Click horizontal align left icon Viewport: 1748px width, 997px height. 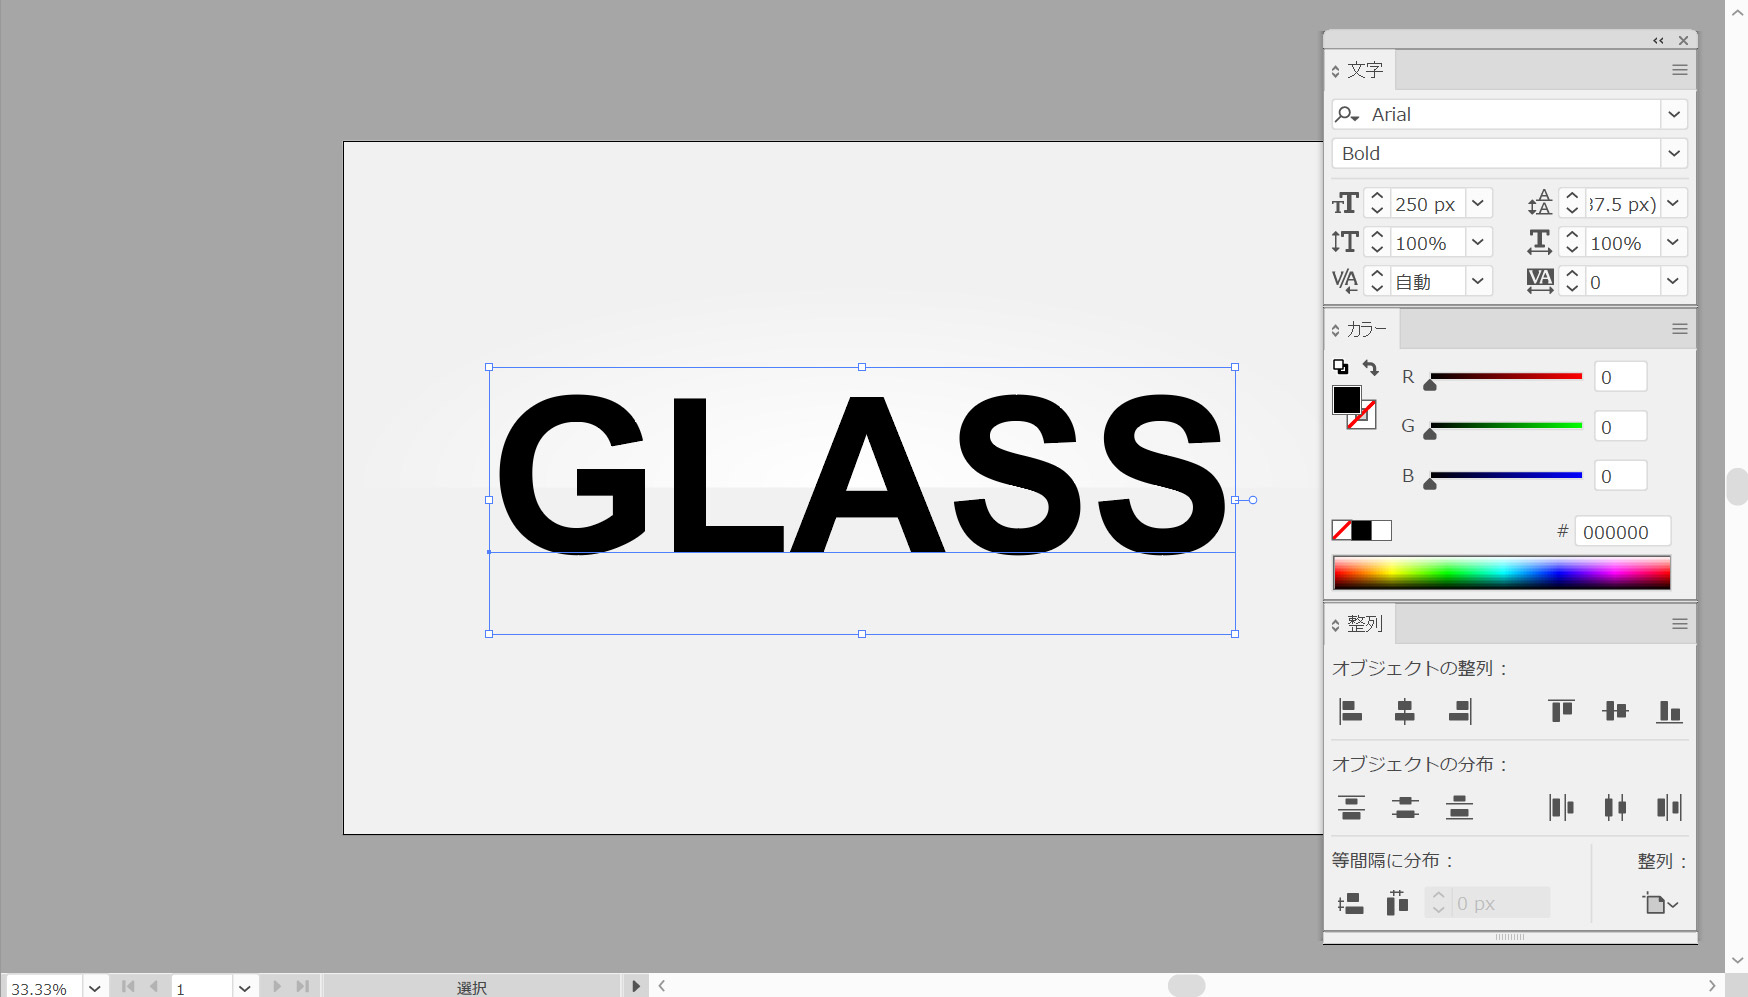tap(1351, 711)
